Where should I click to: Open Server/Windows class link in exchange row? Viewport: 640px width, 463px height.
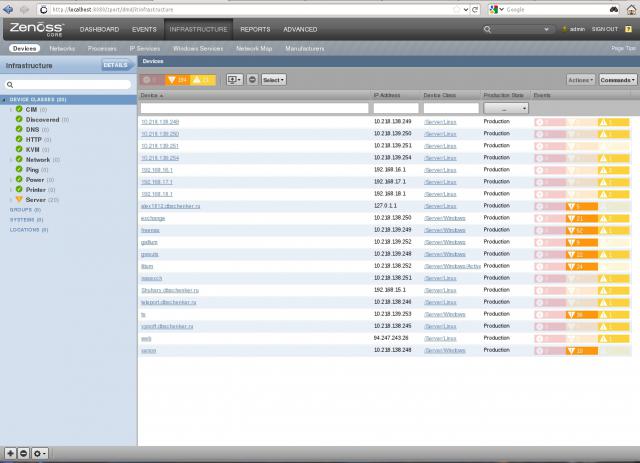(445, 218)
